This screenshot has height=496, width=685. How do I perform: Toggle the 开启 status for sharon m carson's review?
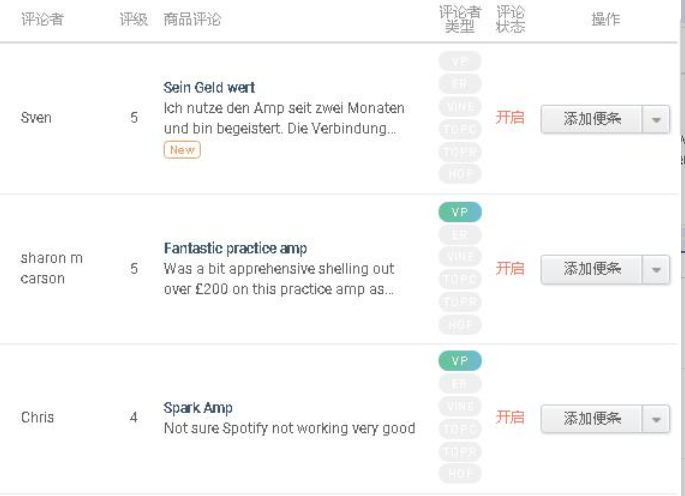tap(510, 268)
